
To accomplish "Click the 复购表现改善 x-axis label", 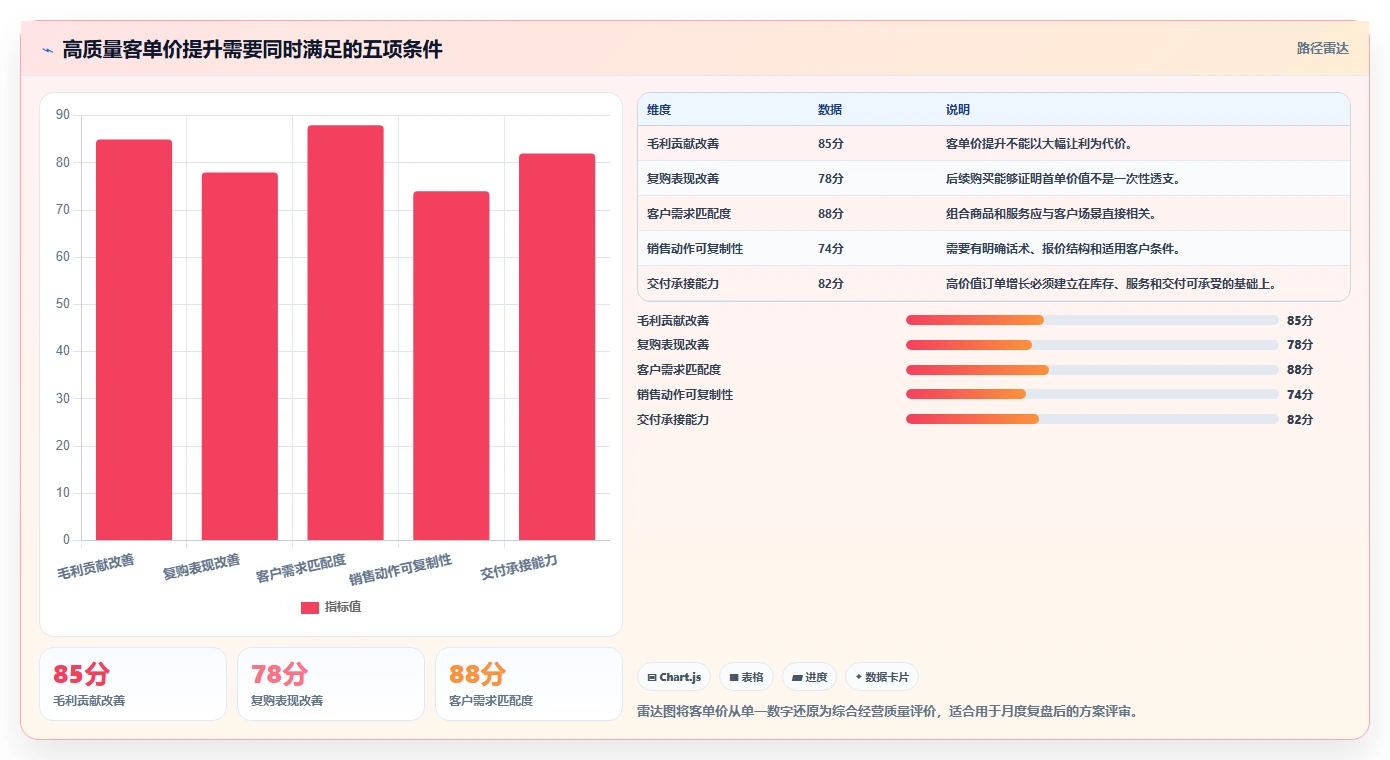I will click(201, 567).
